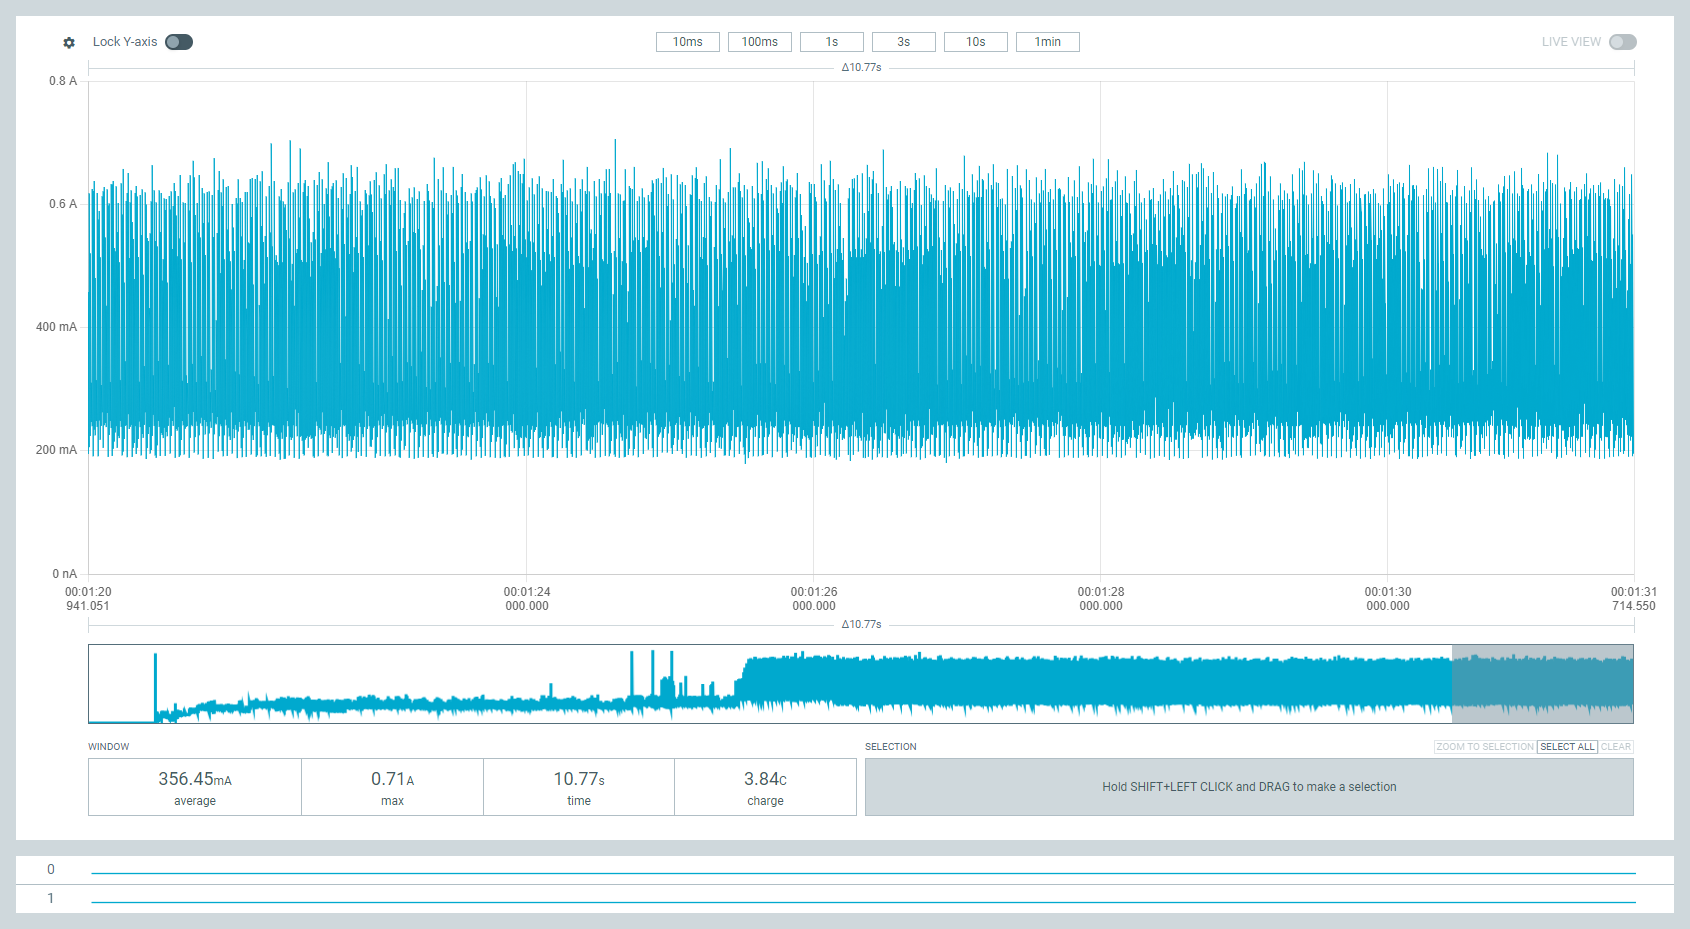The width and height of the screenshot is (1690, 929).
Task: Click CLEAR to remove the selection
Action: [x=1615, y=747]
